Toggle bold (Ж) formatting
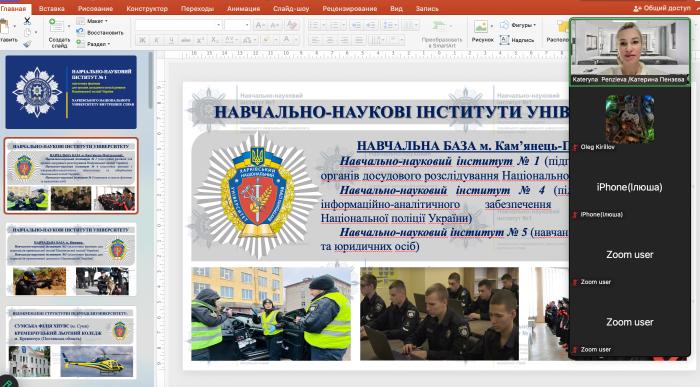This screenshot has height=387, width=700. [x=142, y=40]
